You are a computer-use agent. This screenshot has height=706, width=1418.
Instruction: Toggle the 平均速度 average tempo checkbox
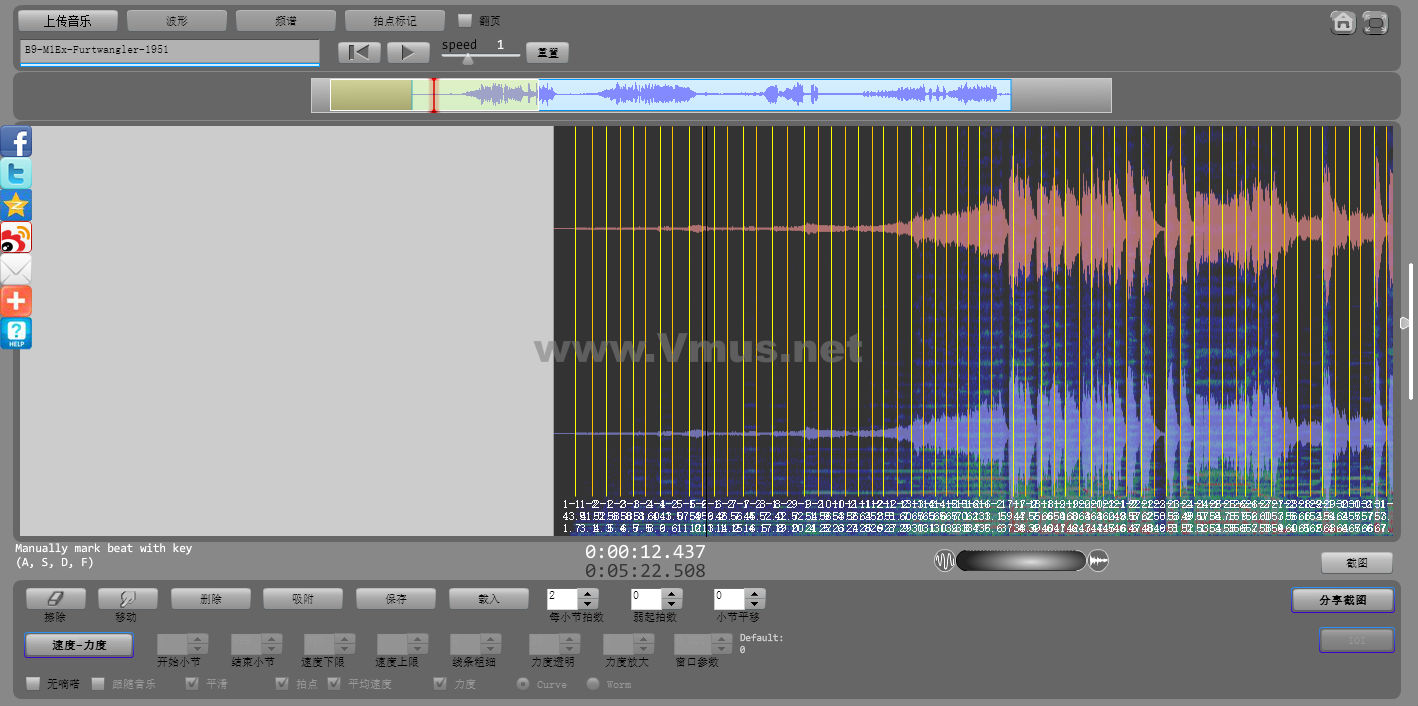coord(335,684)
